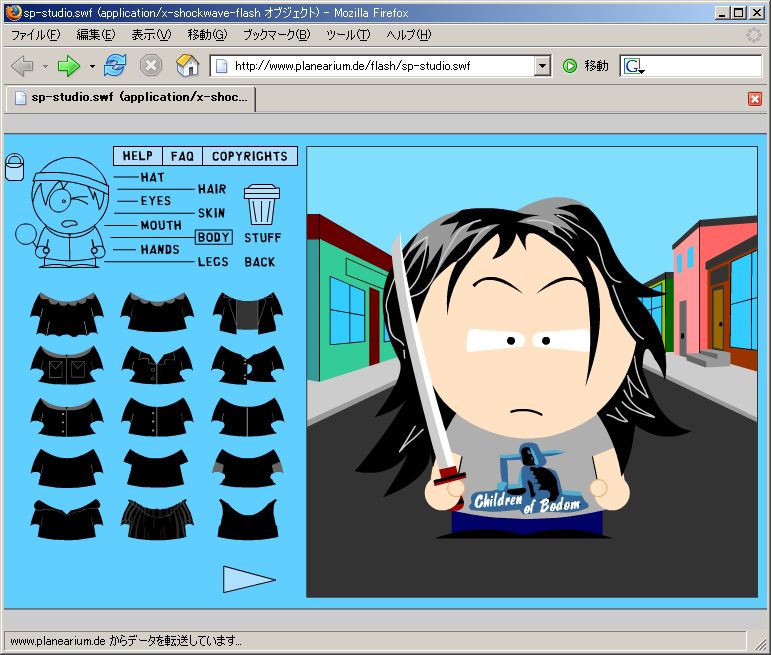Click the green Go (移動) button
This screenshot has height=655, width=771.
click(585, 65)
